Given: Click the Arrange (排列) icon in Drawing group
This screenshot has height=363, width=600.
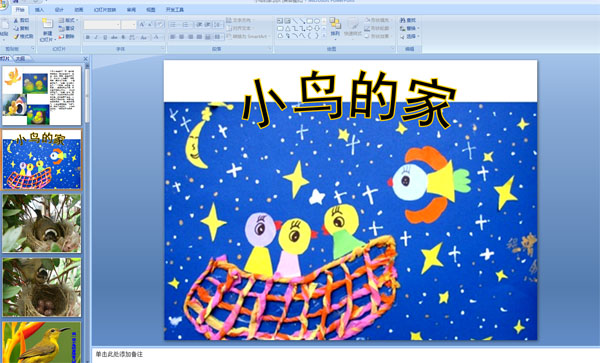Looking at the screenshot, I should [335, 24].
